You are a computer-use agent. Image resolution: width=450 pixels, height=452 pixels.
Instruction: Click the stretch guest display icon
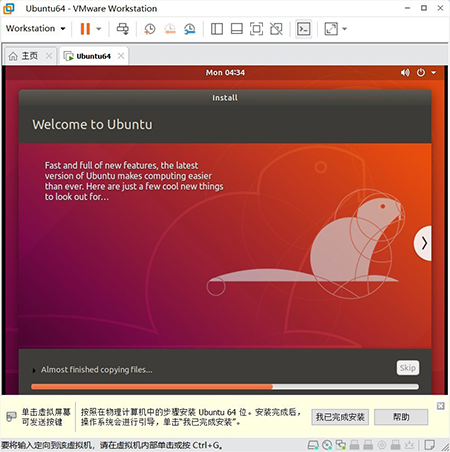point(331,29)
